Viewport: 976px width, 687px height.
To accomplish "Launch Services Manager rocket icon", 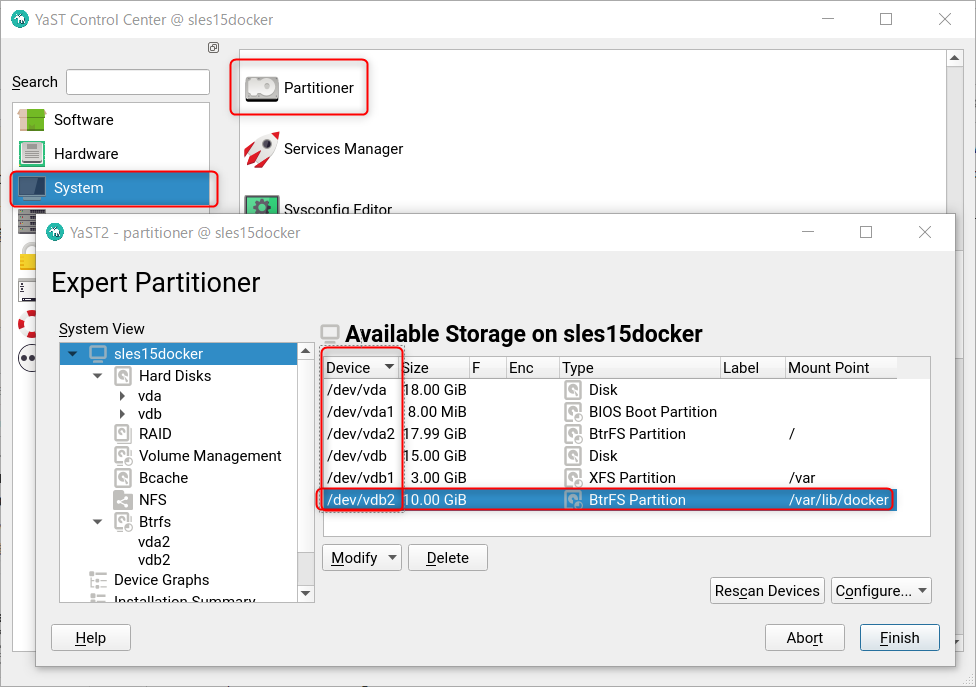I will [x=261, y=149].
